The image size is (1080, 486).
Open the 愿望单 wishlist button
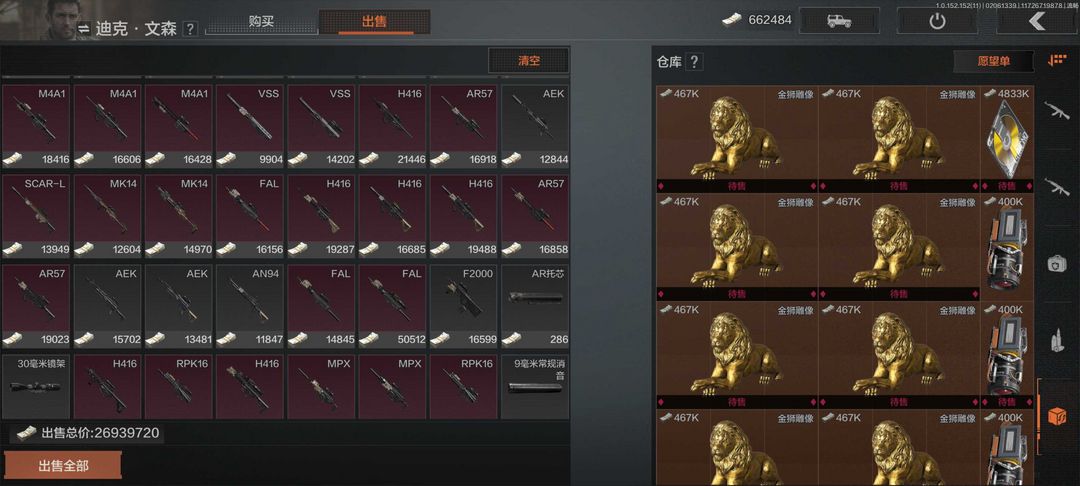(x=993, y=61)
